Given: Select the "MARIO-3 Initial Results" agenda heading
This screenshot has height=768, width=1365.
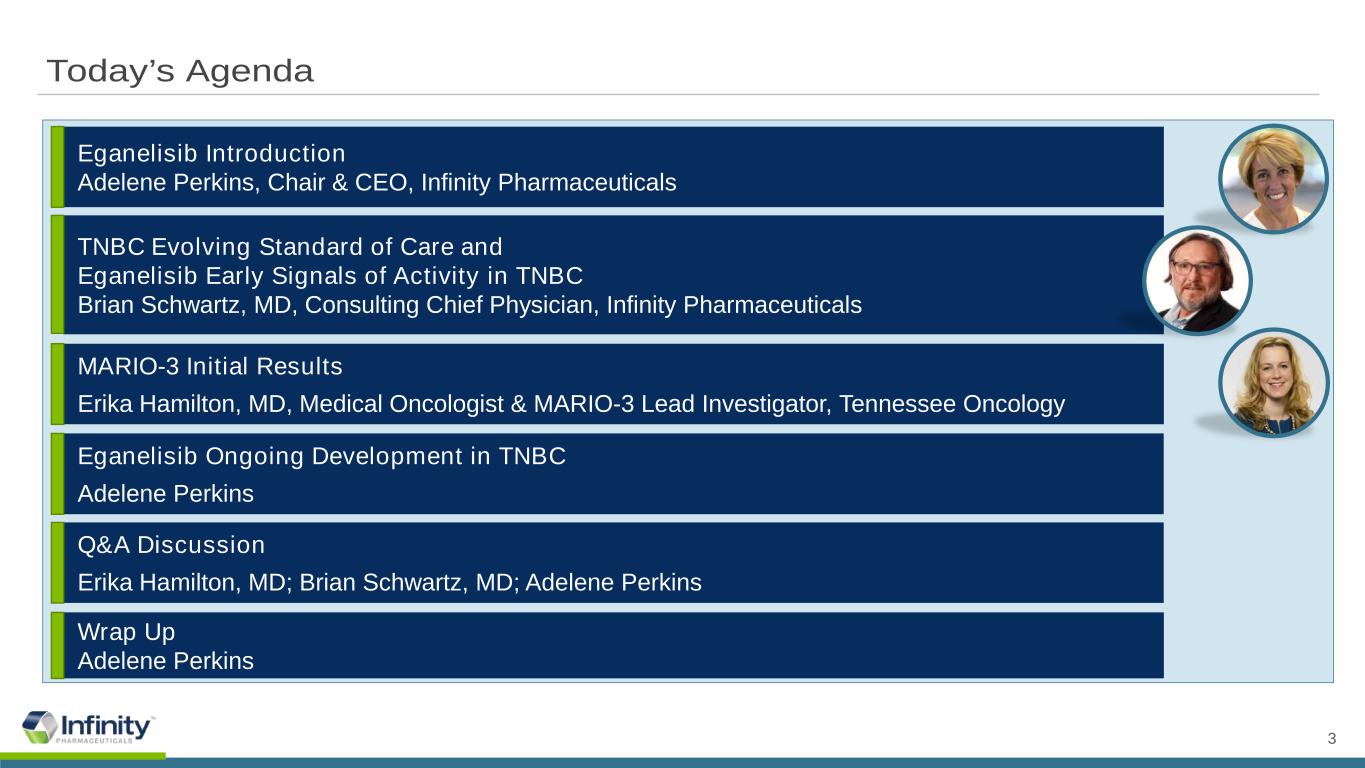Looking at the screenshot, I should (x=210, y=367).
